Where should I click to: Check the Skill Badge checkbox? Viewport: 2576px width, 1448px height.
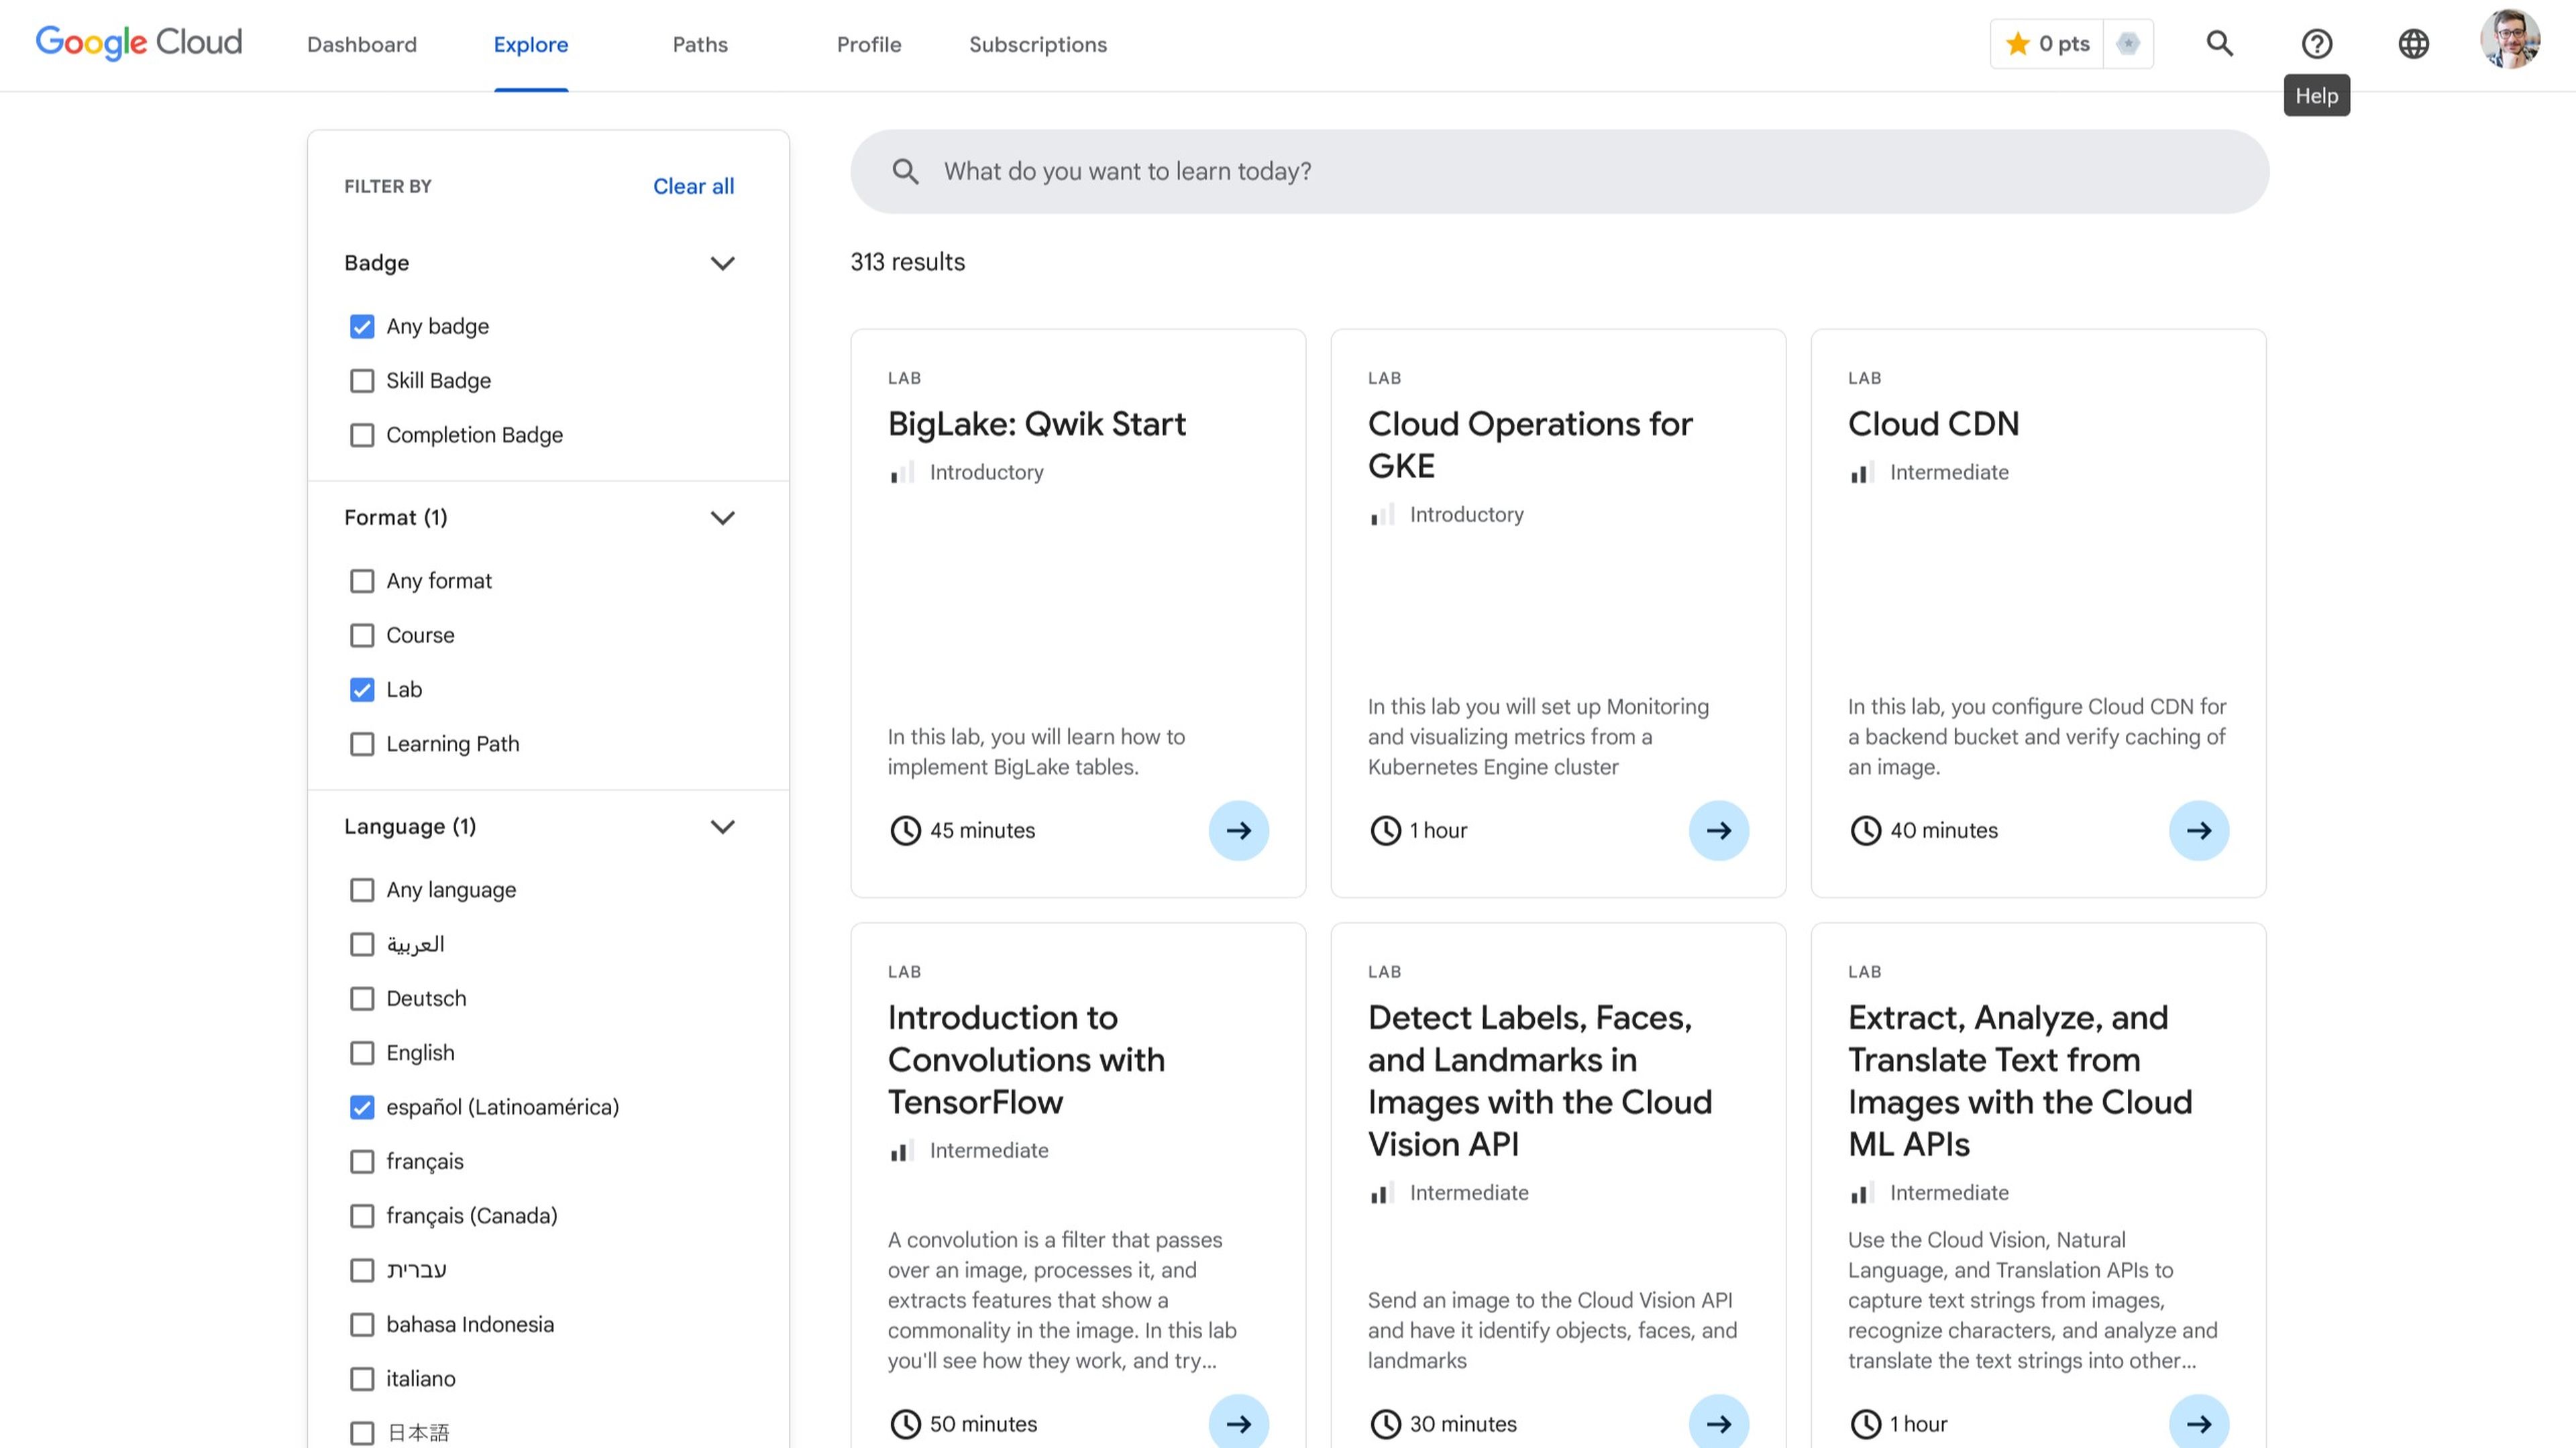pos(362,381)
